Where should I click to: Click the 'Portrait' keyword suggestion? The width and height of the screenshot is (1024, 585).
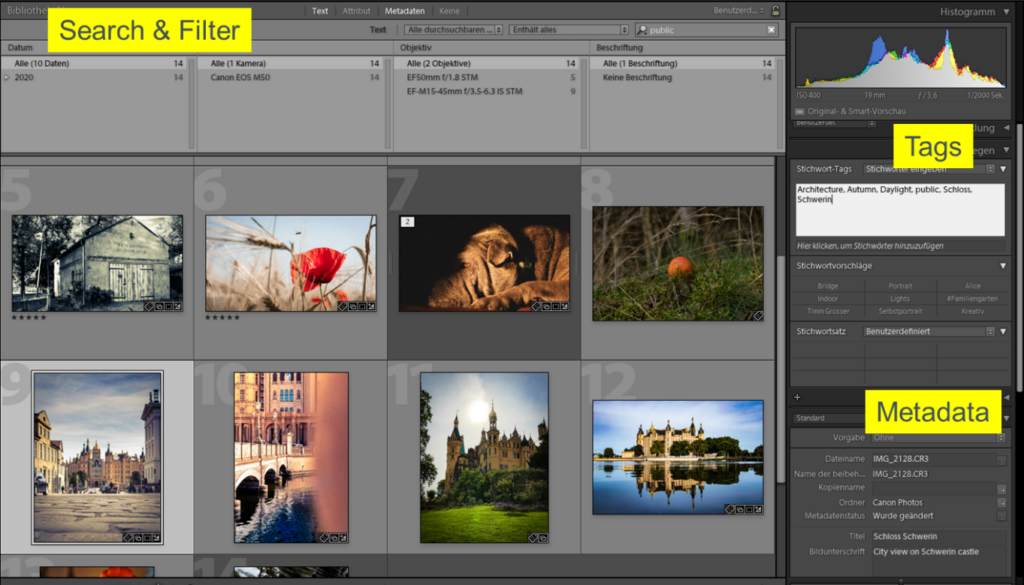(x=900, y=286)
